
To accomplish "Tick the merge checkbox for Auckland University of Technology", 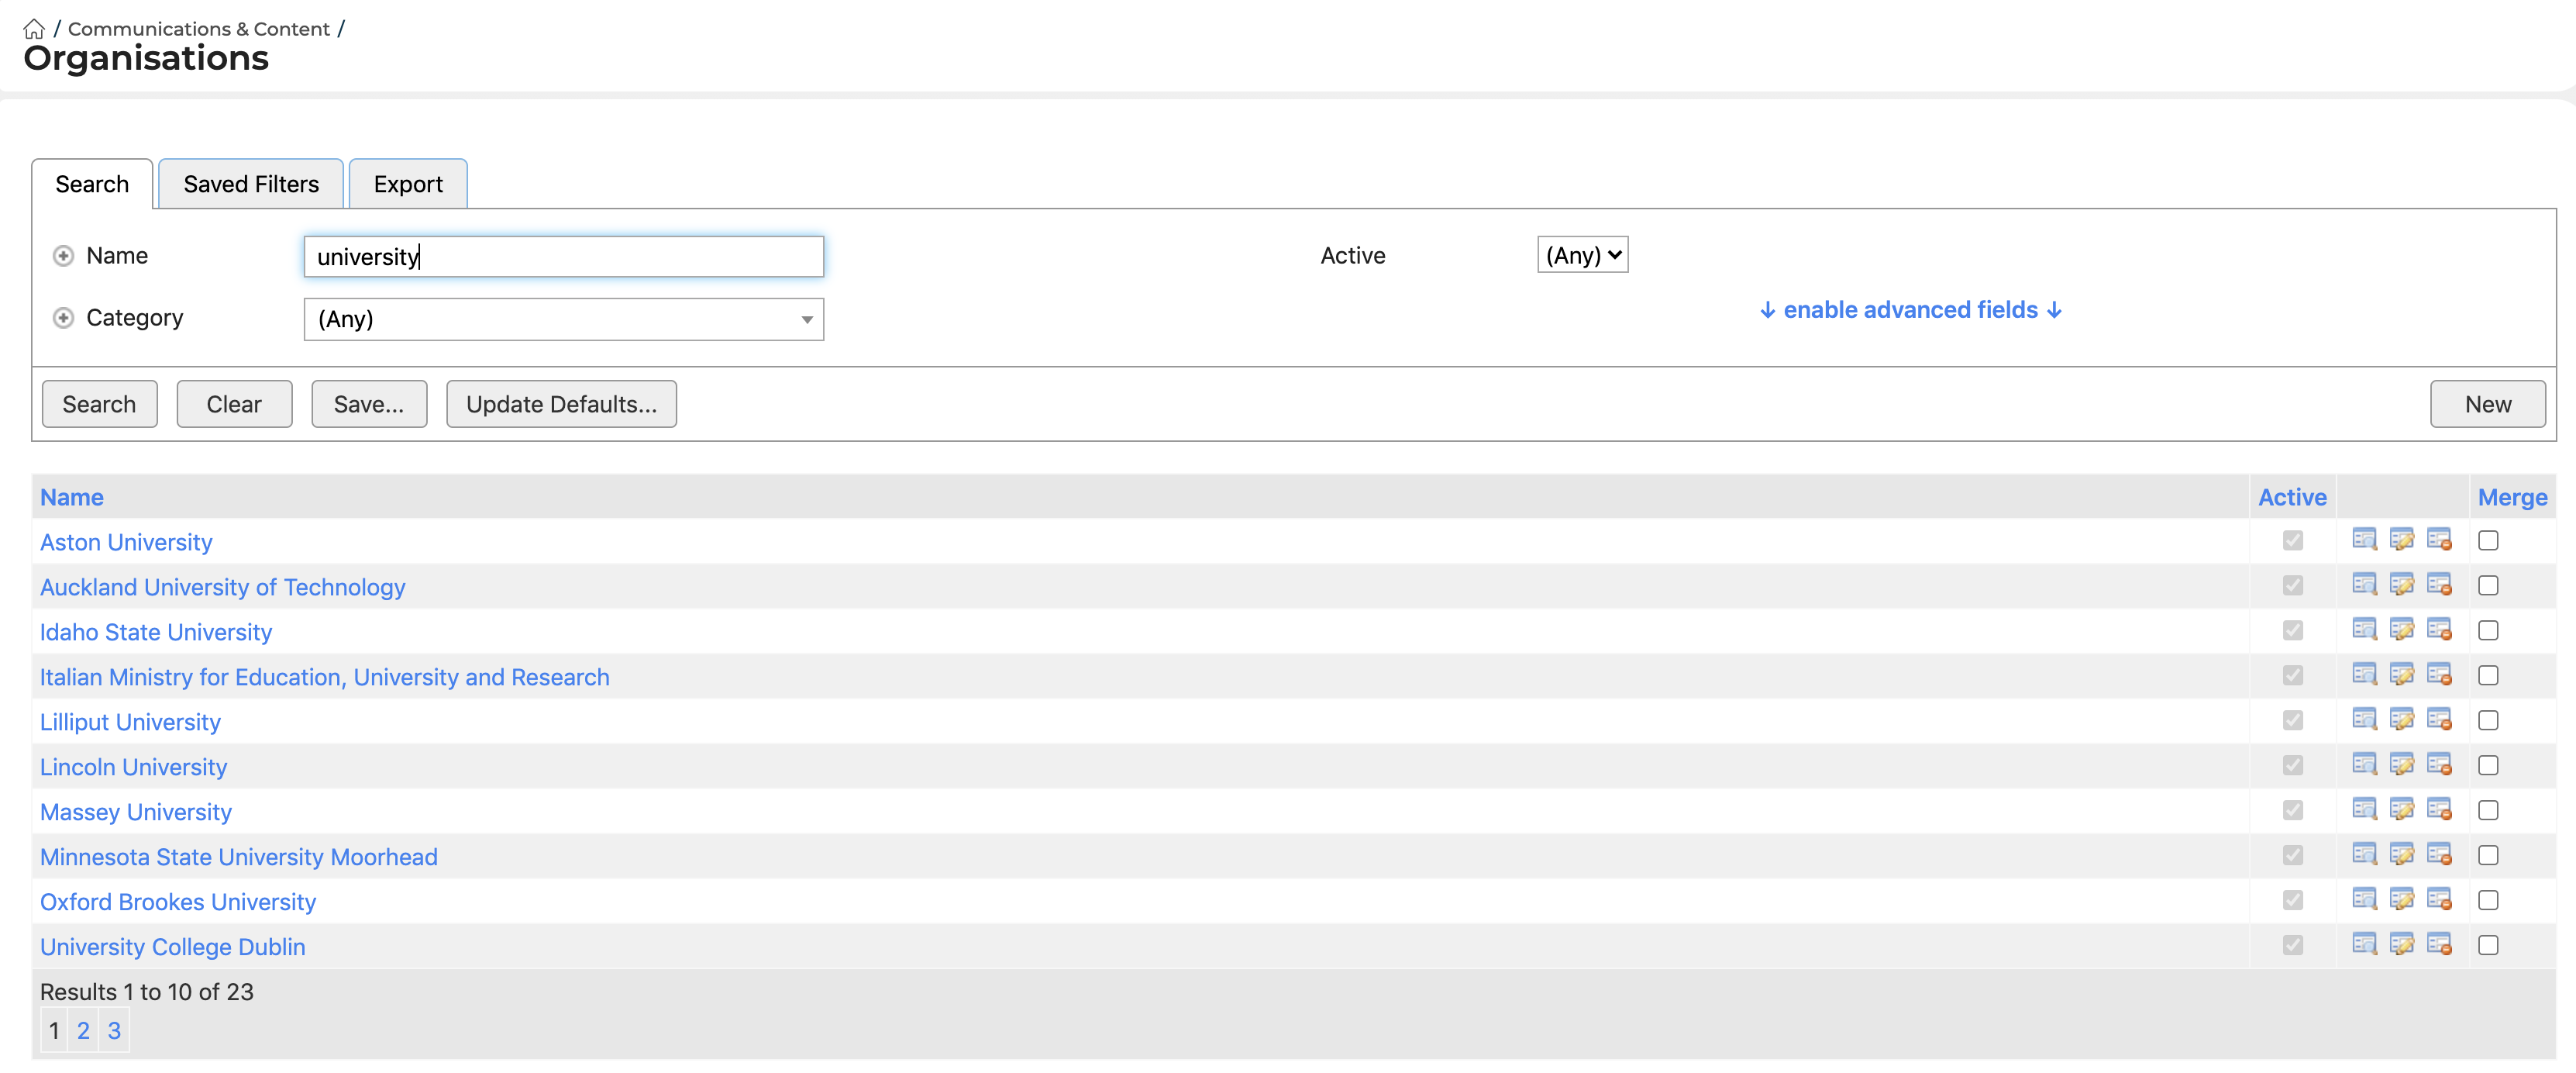I will coord(2488,586).
